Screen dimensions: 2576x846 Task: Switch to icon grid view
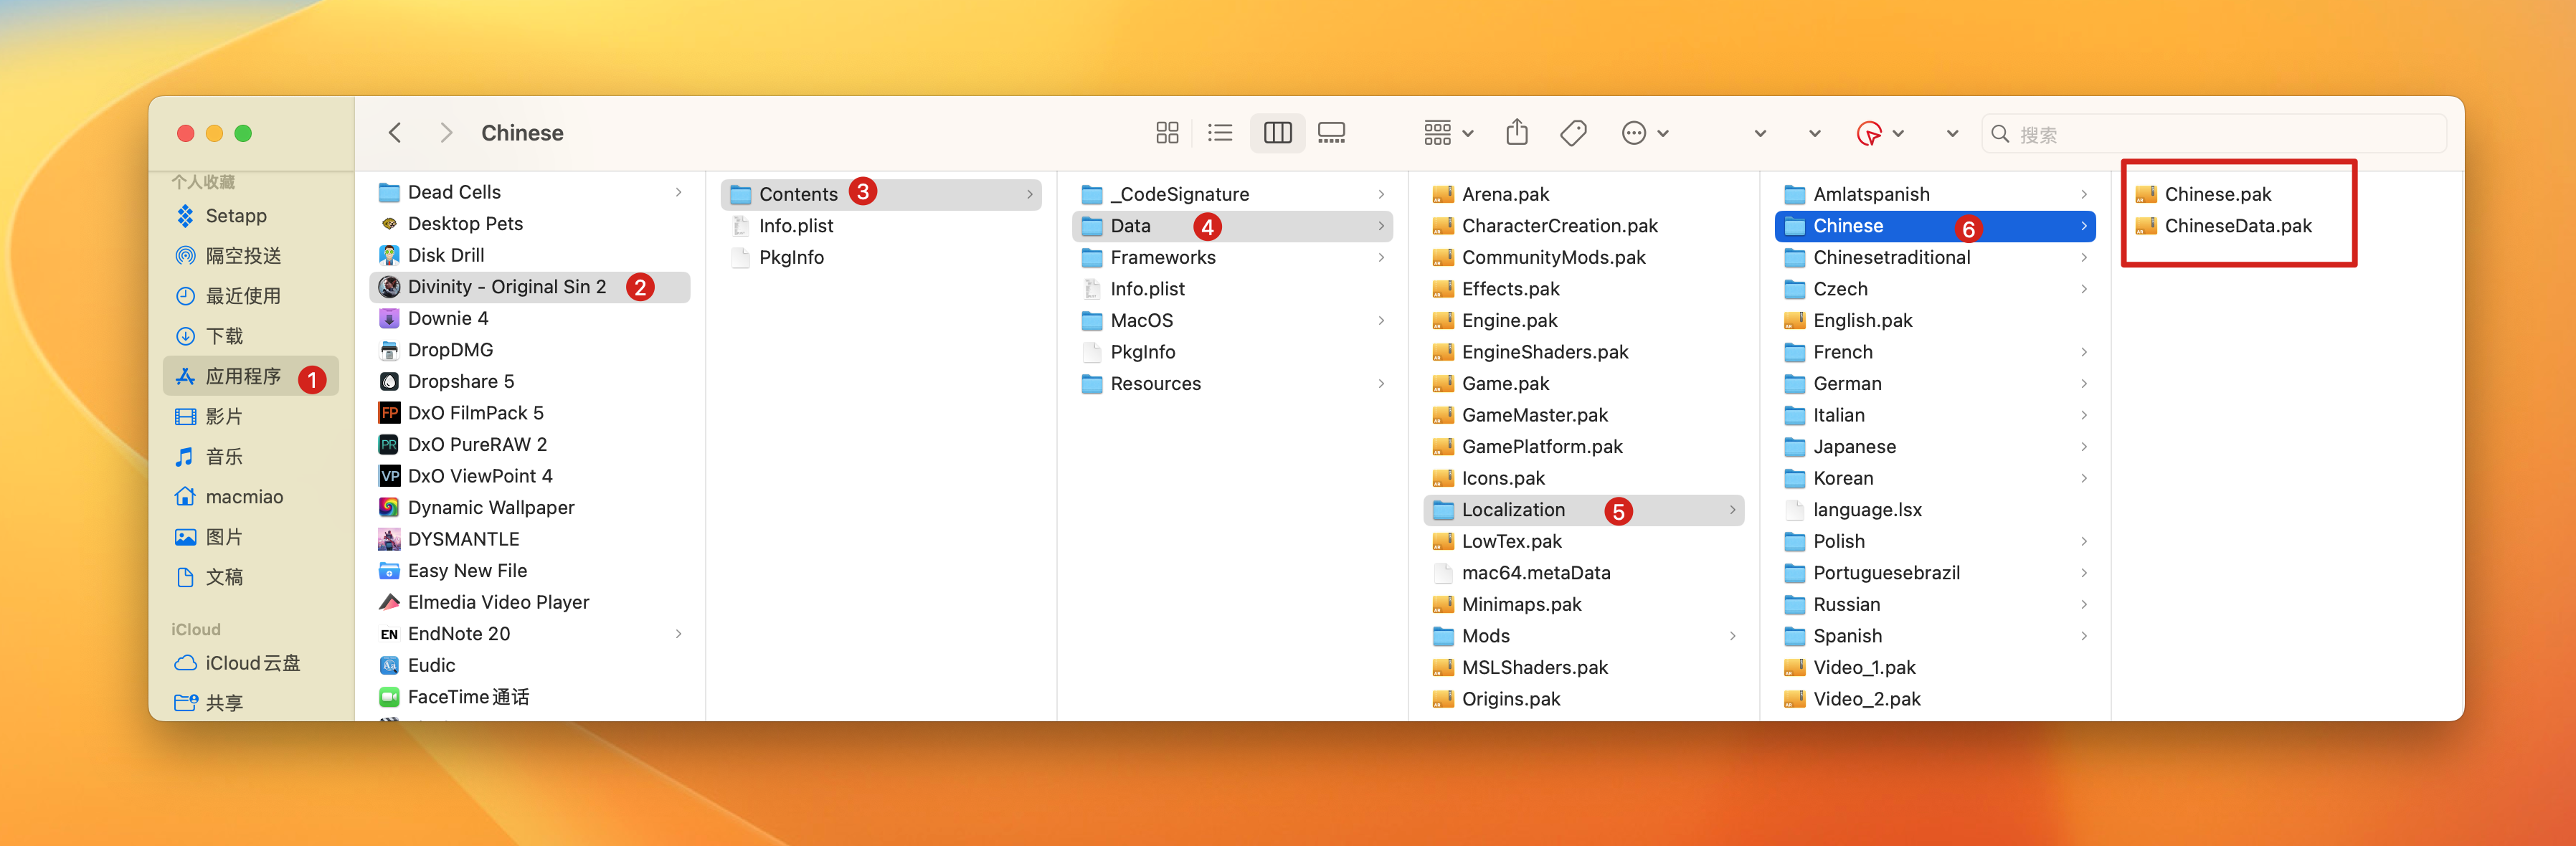[1166, 133]
